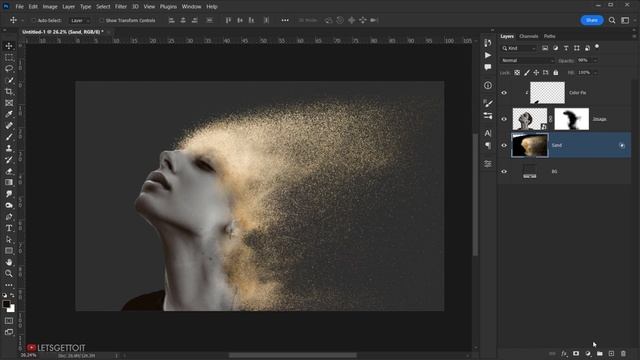Select the Untitled-1 document tab
The image size is (640, 360).
click(62, 32)
